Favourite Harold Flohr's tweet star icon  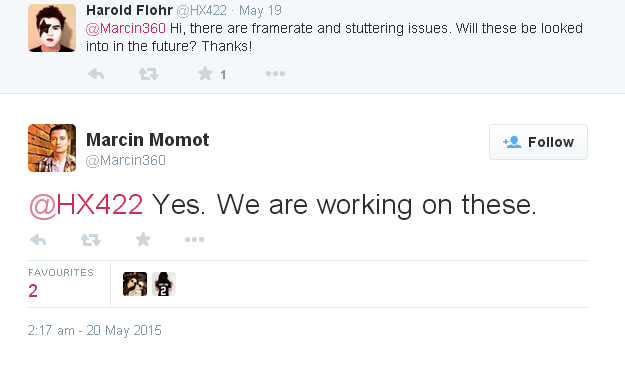[x=205, y=73]
